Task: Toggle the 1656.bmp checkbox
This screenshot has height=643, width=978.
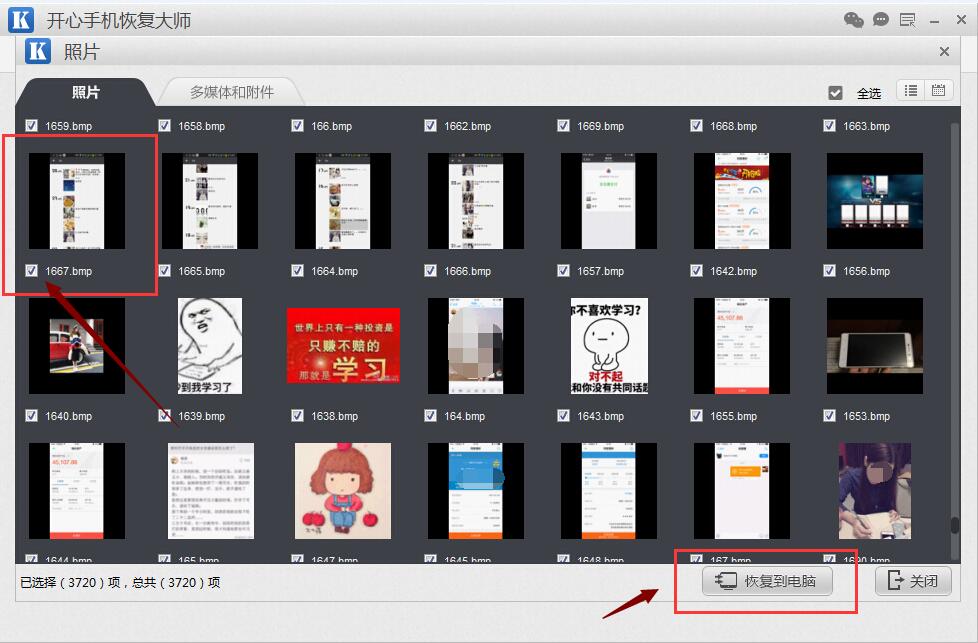Action: click(x=830, y=271)
